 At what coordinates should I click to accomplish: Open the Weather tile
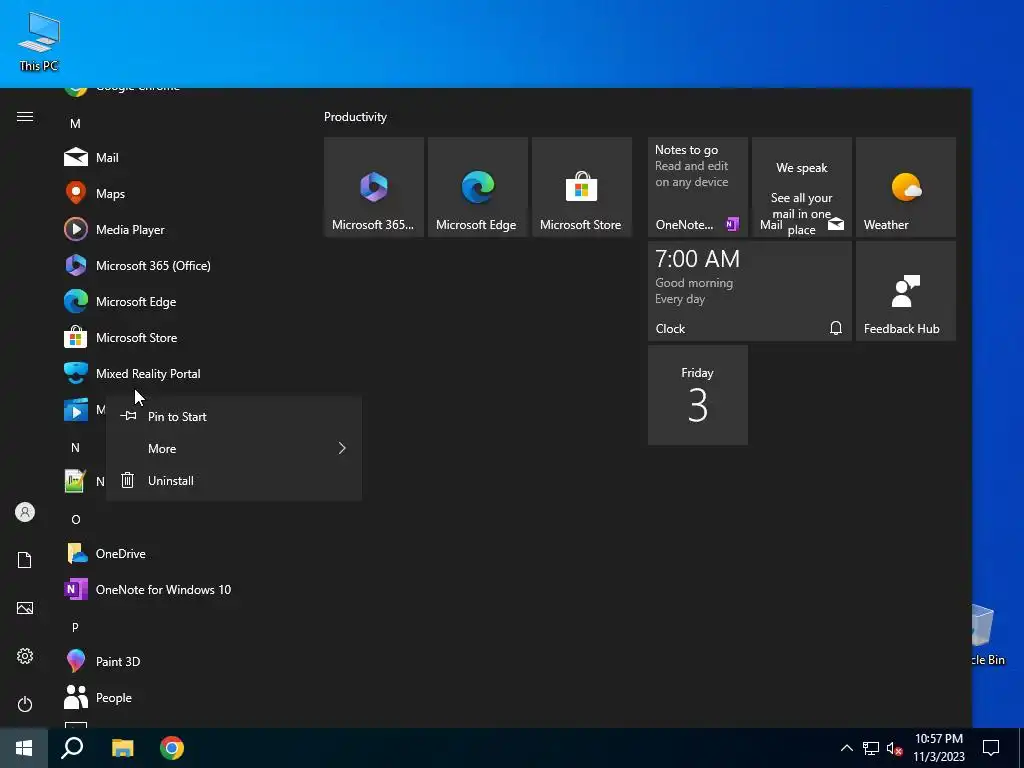tap(905, 187)
